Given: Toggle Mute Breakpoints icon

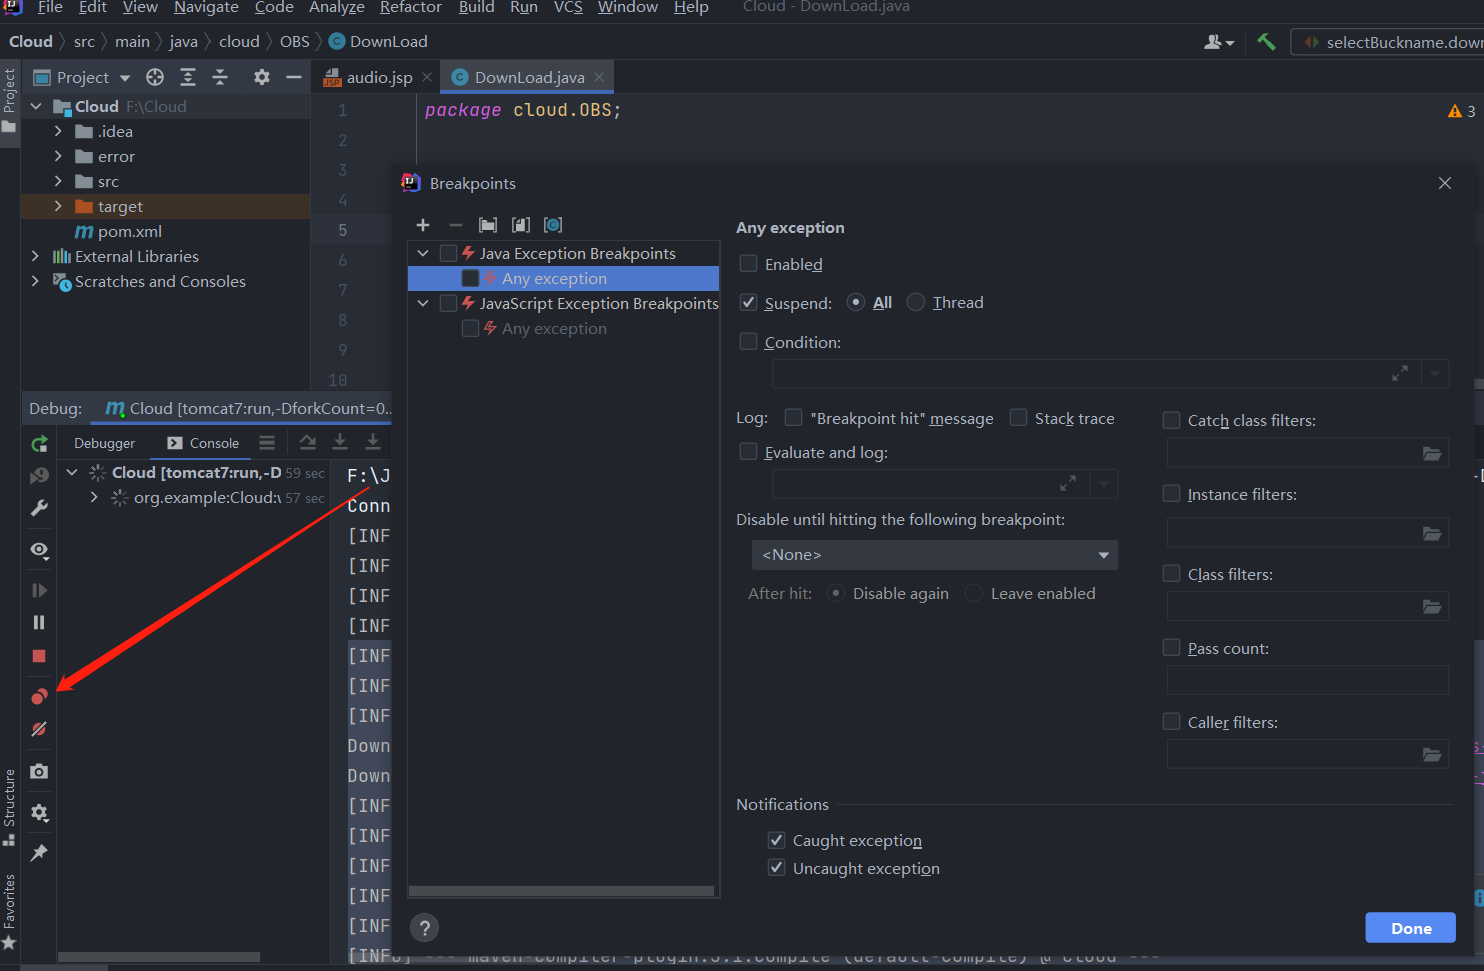Looking at the screenshot, I should point(39,729).
